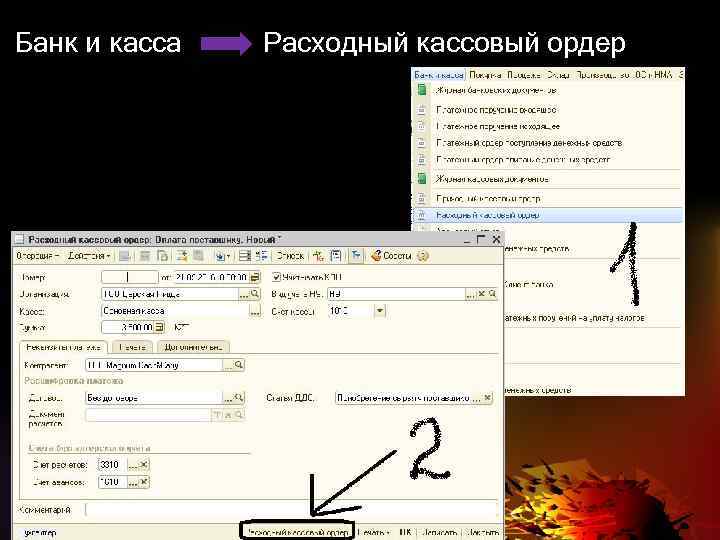Image resolution: width=720 pixels, height=540 pixels.
Task: Toggle the Учитывать КПН checkbox
Action: click(x=276, y=277)
